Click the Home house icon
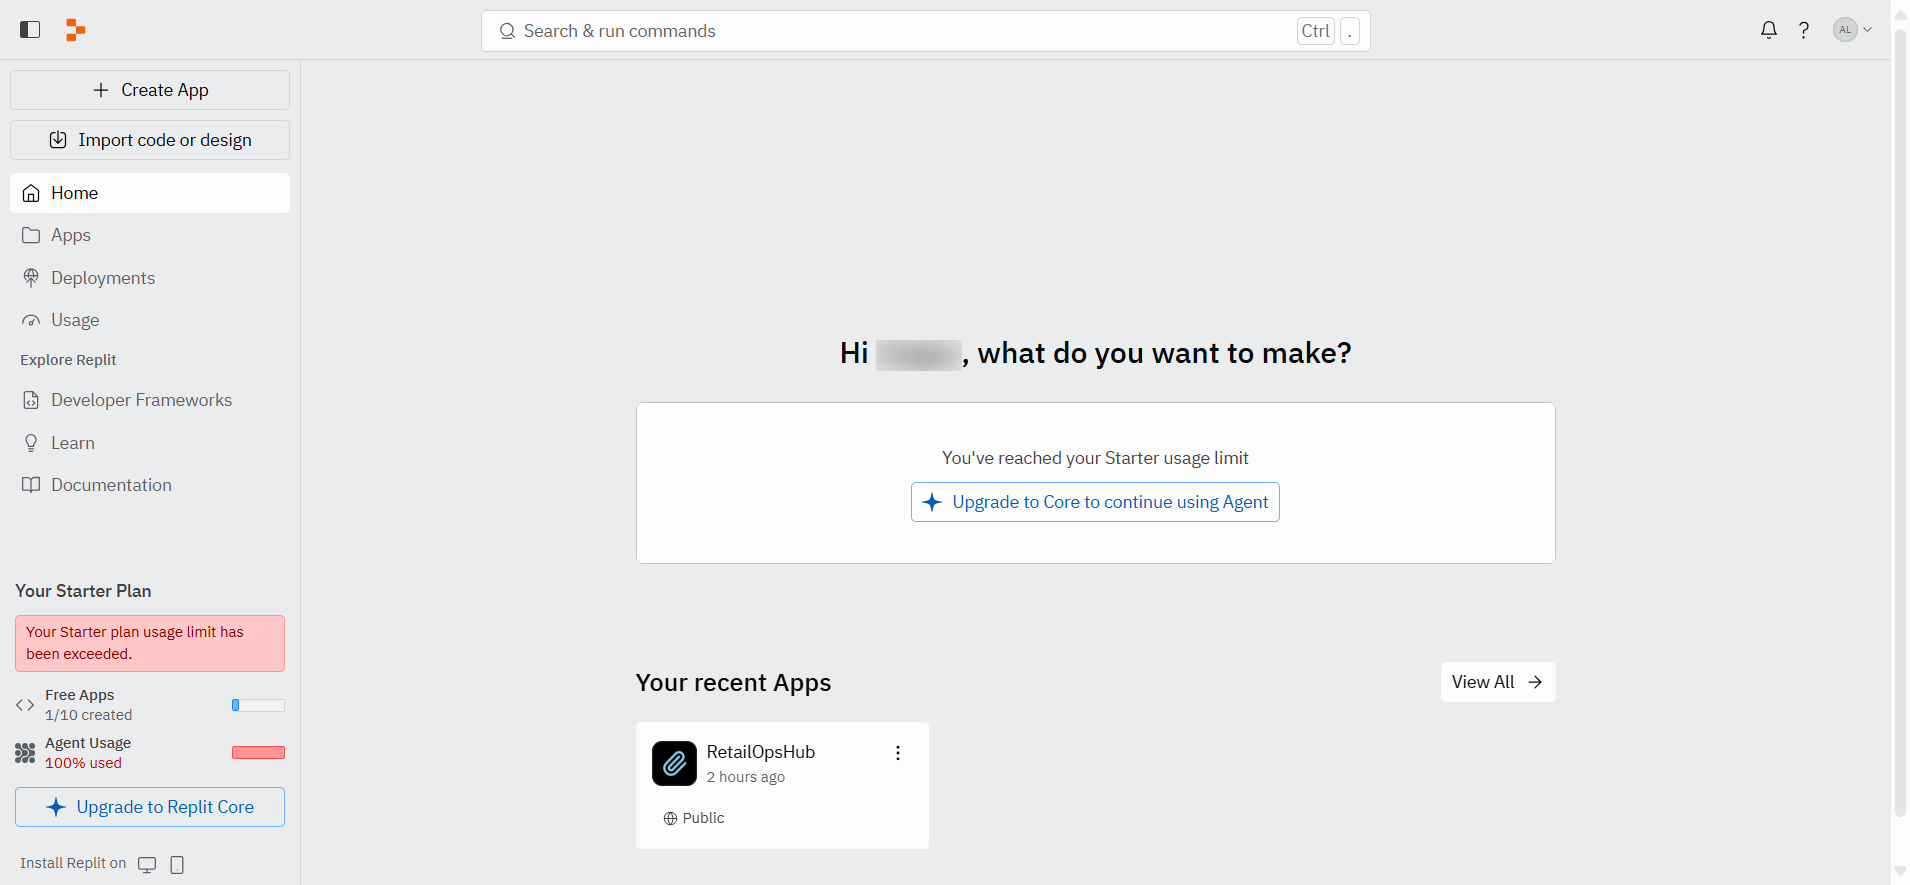Image resolution: width=1910 pixels, height=885 pixels. [x=31, y=193]
